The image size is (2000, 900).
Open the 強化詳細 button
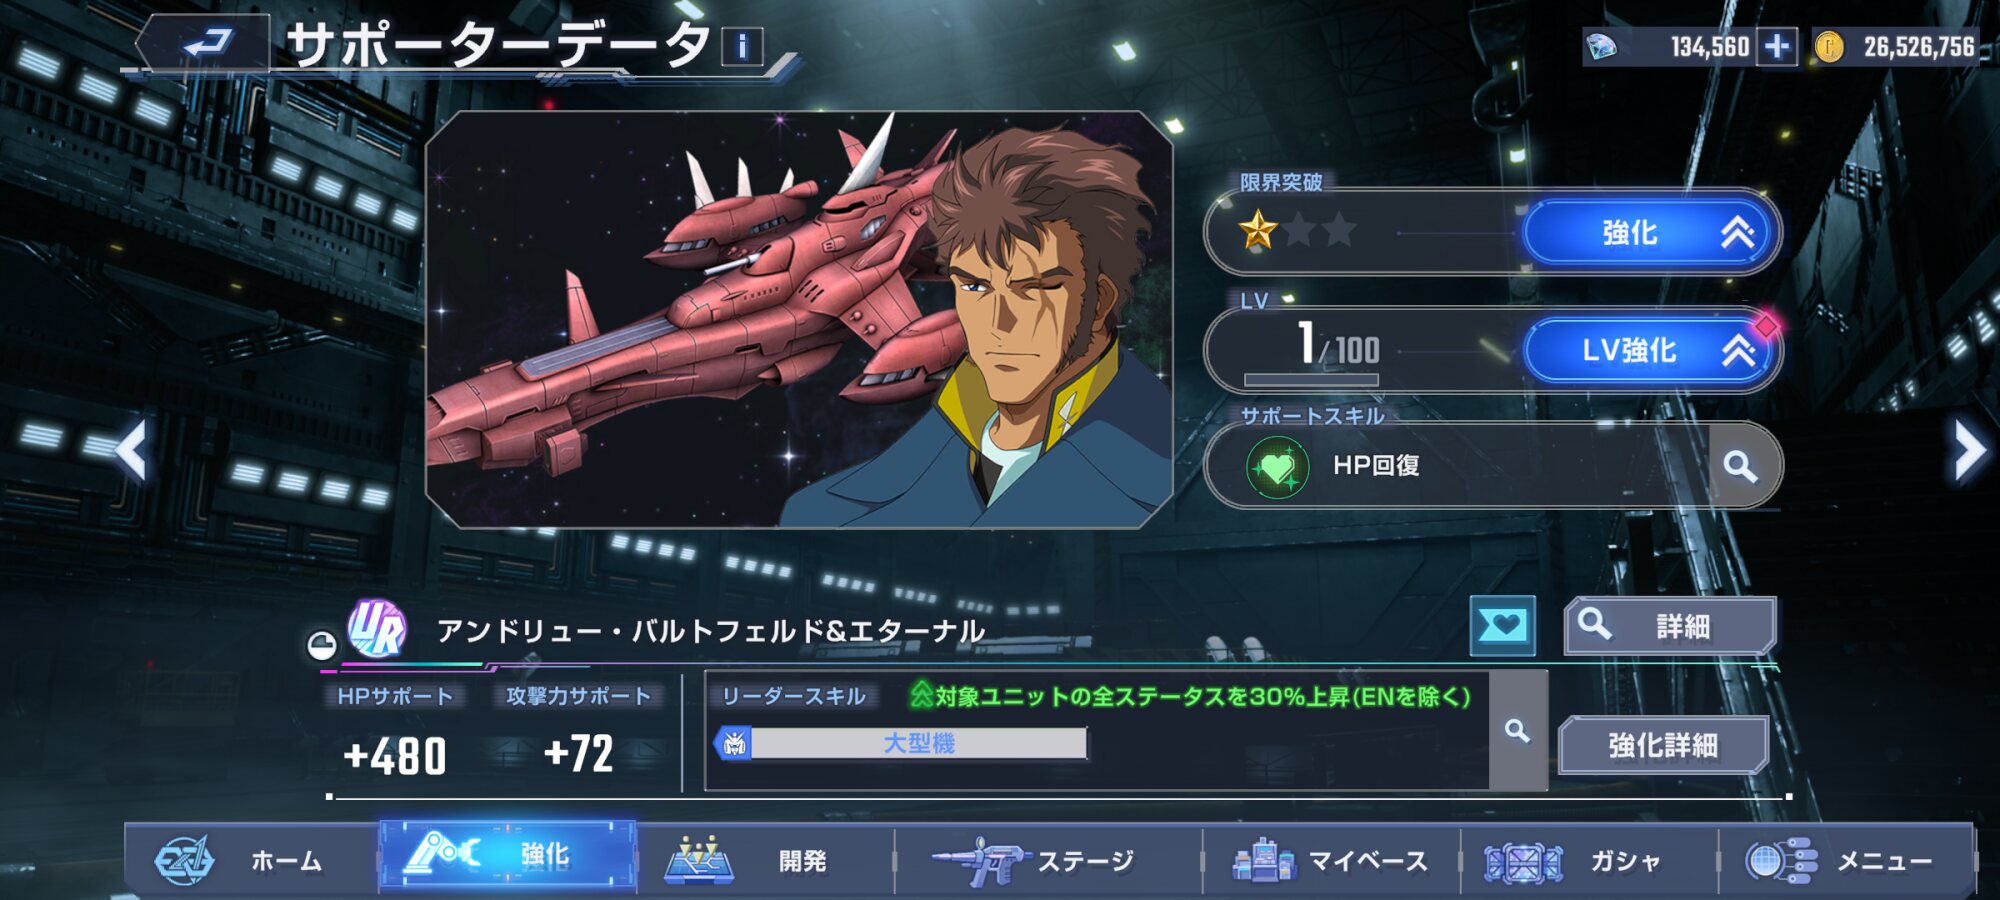(x=1662, y=745)
